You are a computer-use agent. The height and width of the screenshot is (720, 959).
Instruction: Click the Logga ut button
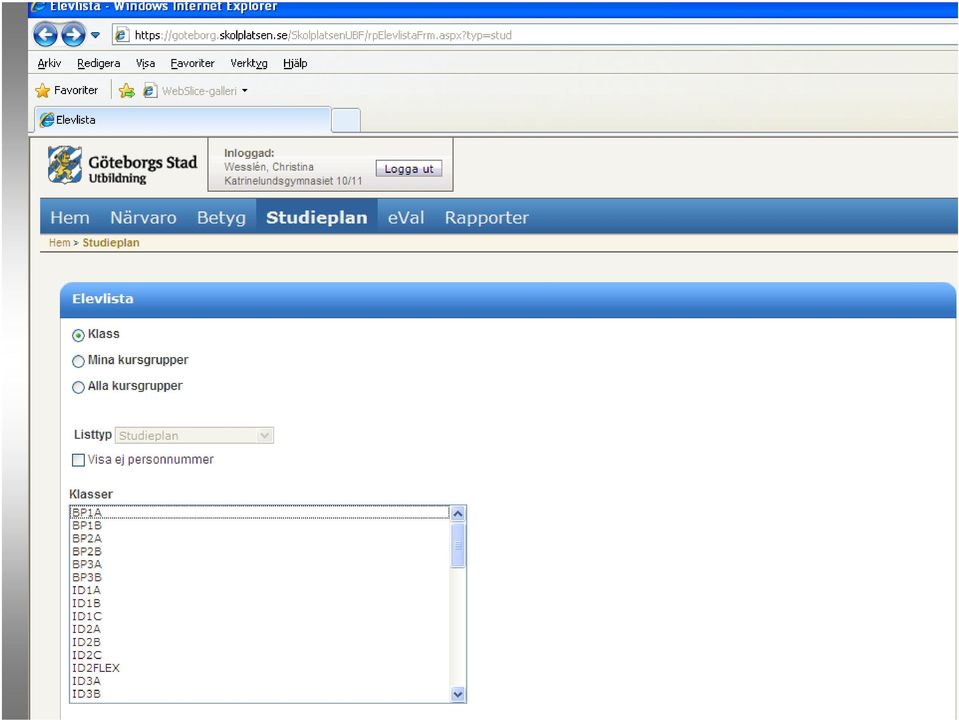[409, 169]
